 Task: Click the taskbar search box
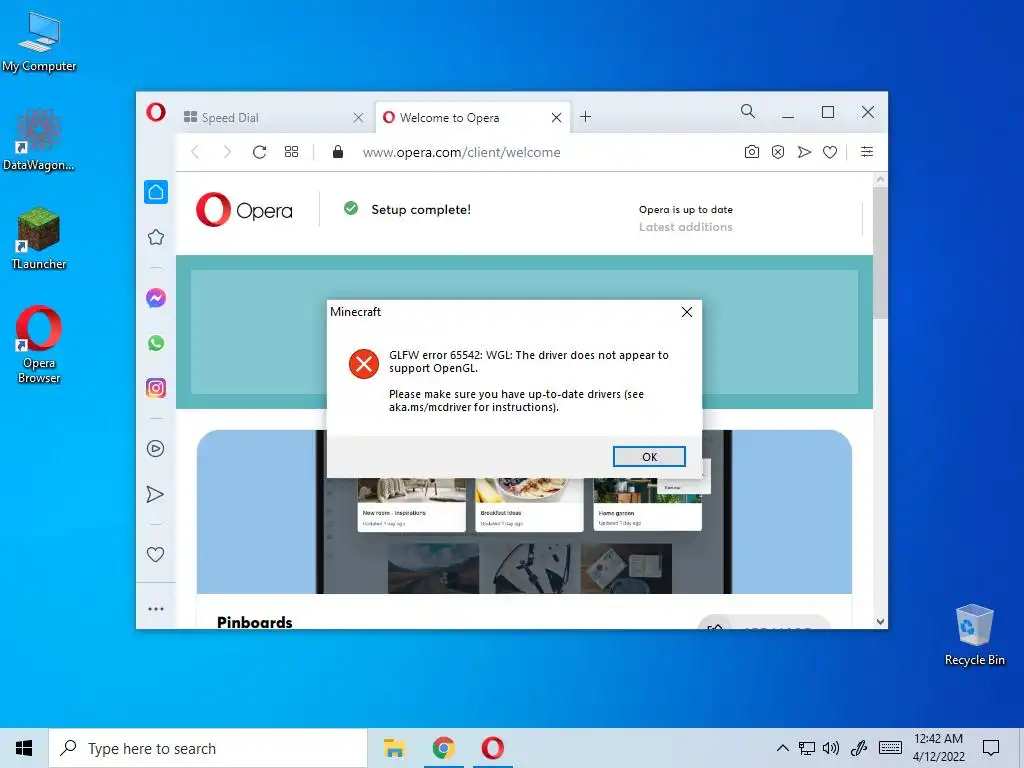[208, 748]
